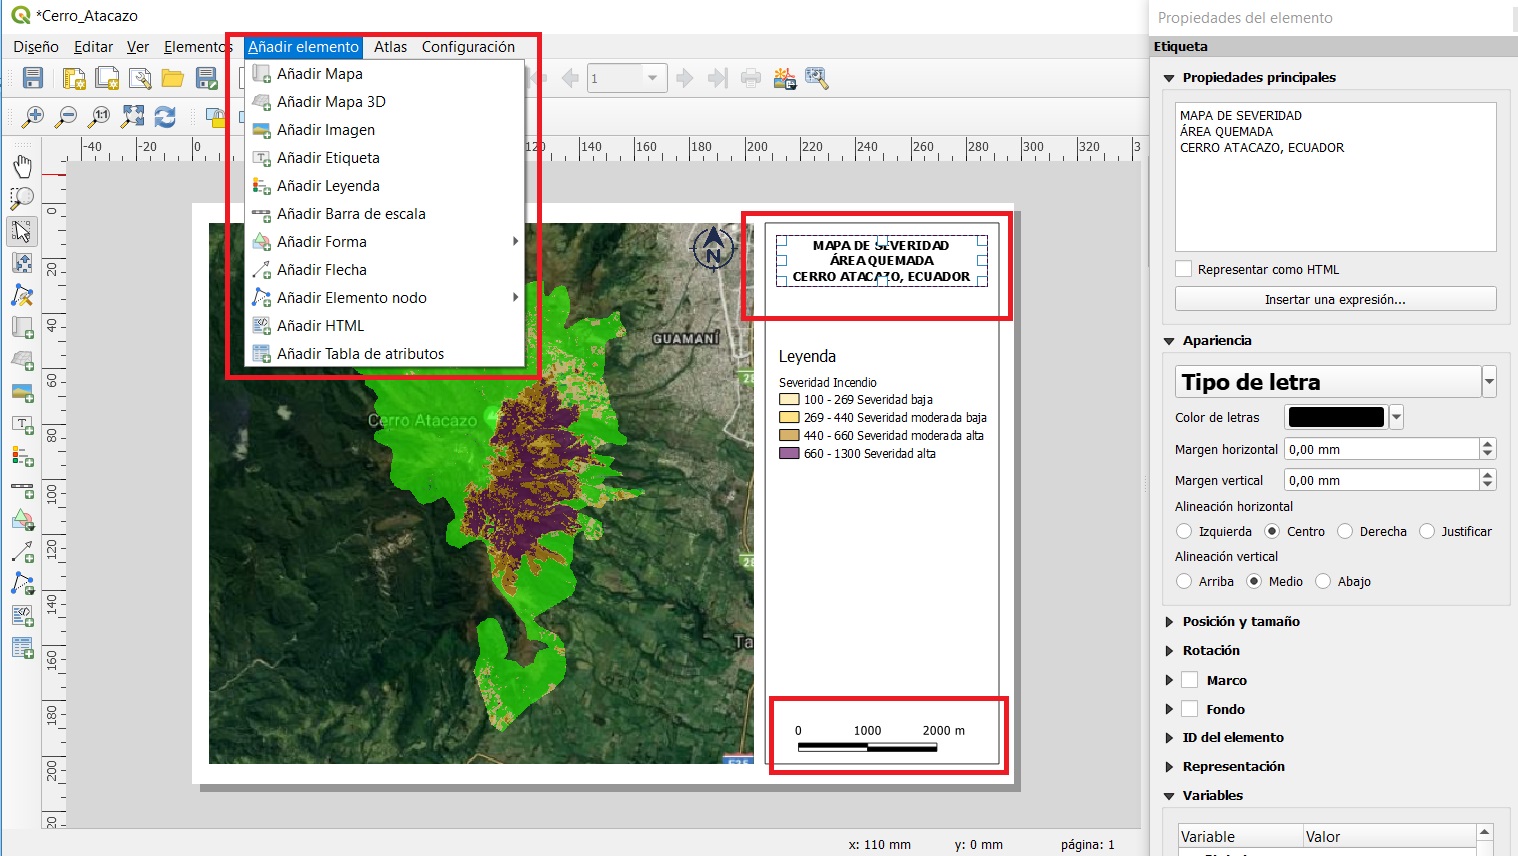Click the Zoom in magnifier icon
Screen dimensions: 1518x856
pyautogui.click(x=33, y=117)
